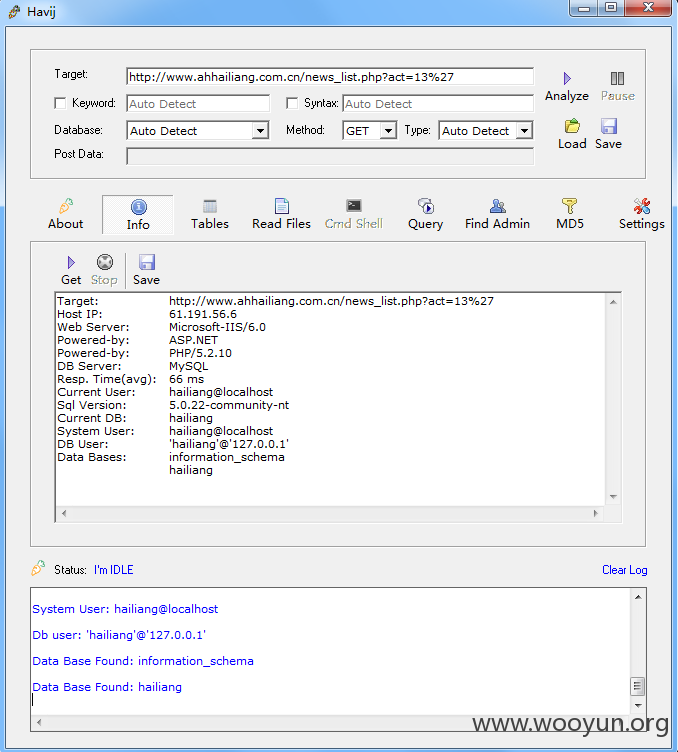Screen dimensions: 678x752
Task: Click the log panel scrollbar thumb
Action: pos(637,686)
